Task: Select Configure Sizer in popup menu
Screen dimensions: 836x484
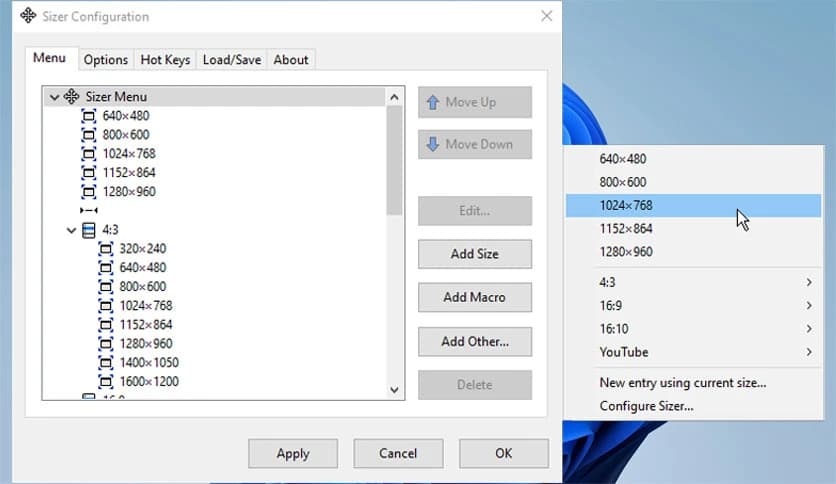Action: point(693,406)
